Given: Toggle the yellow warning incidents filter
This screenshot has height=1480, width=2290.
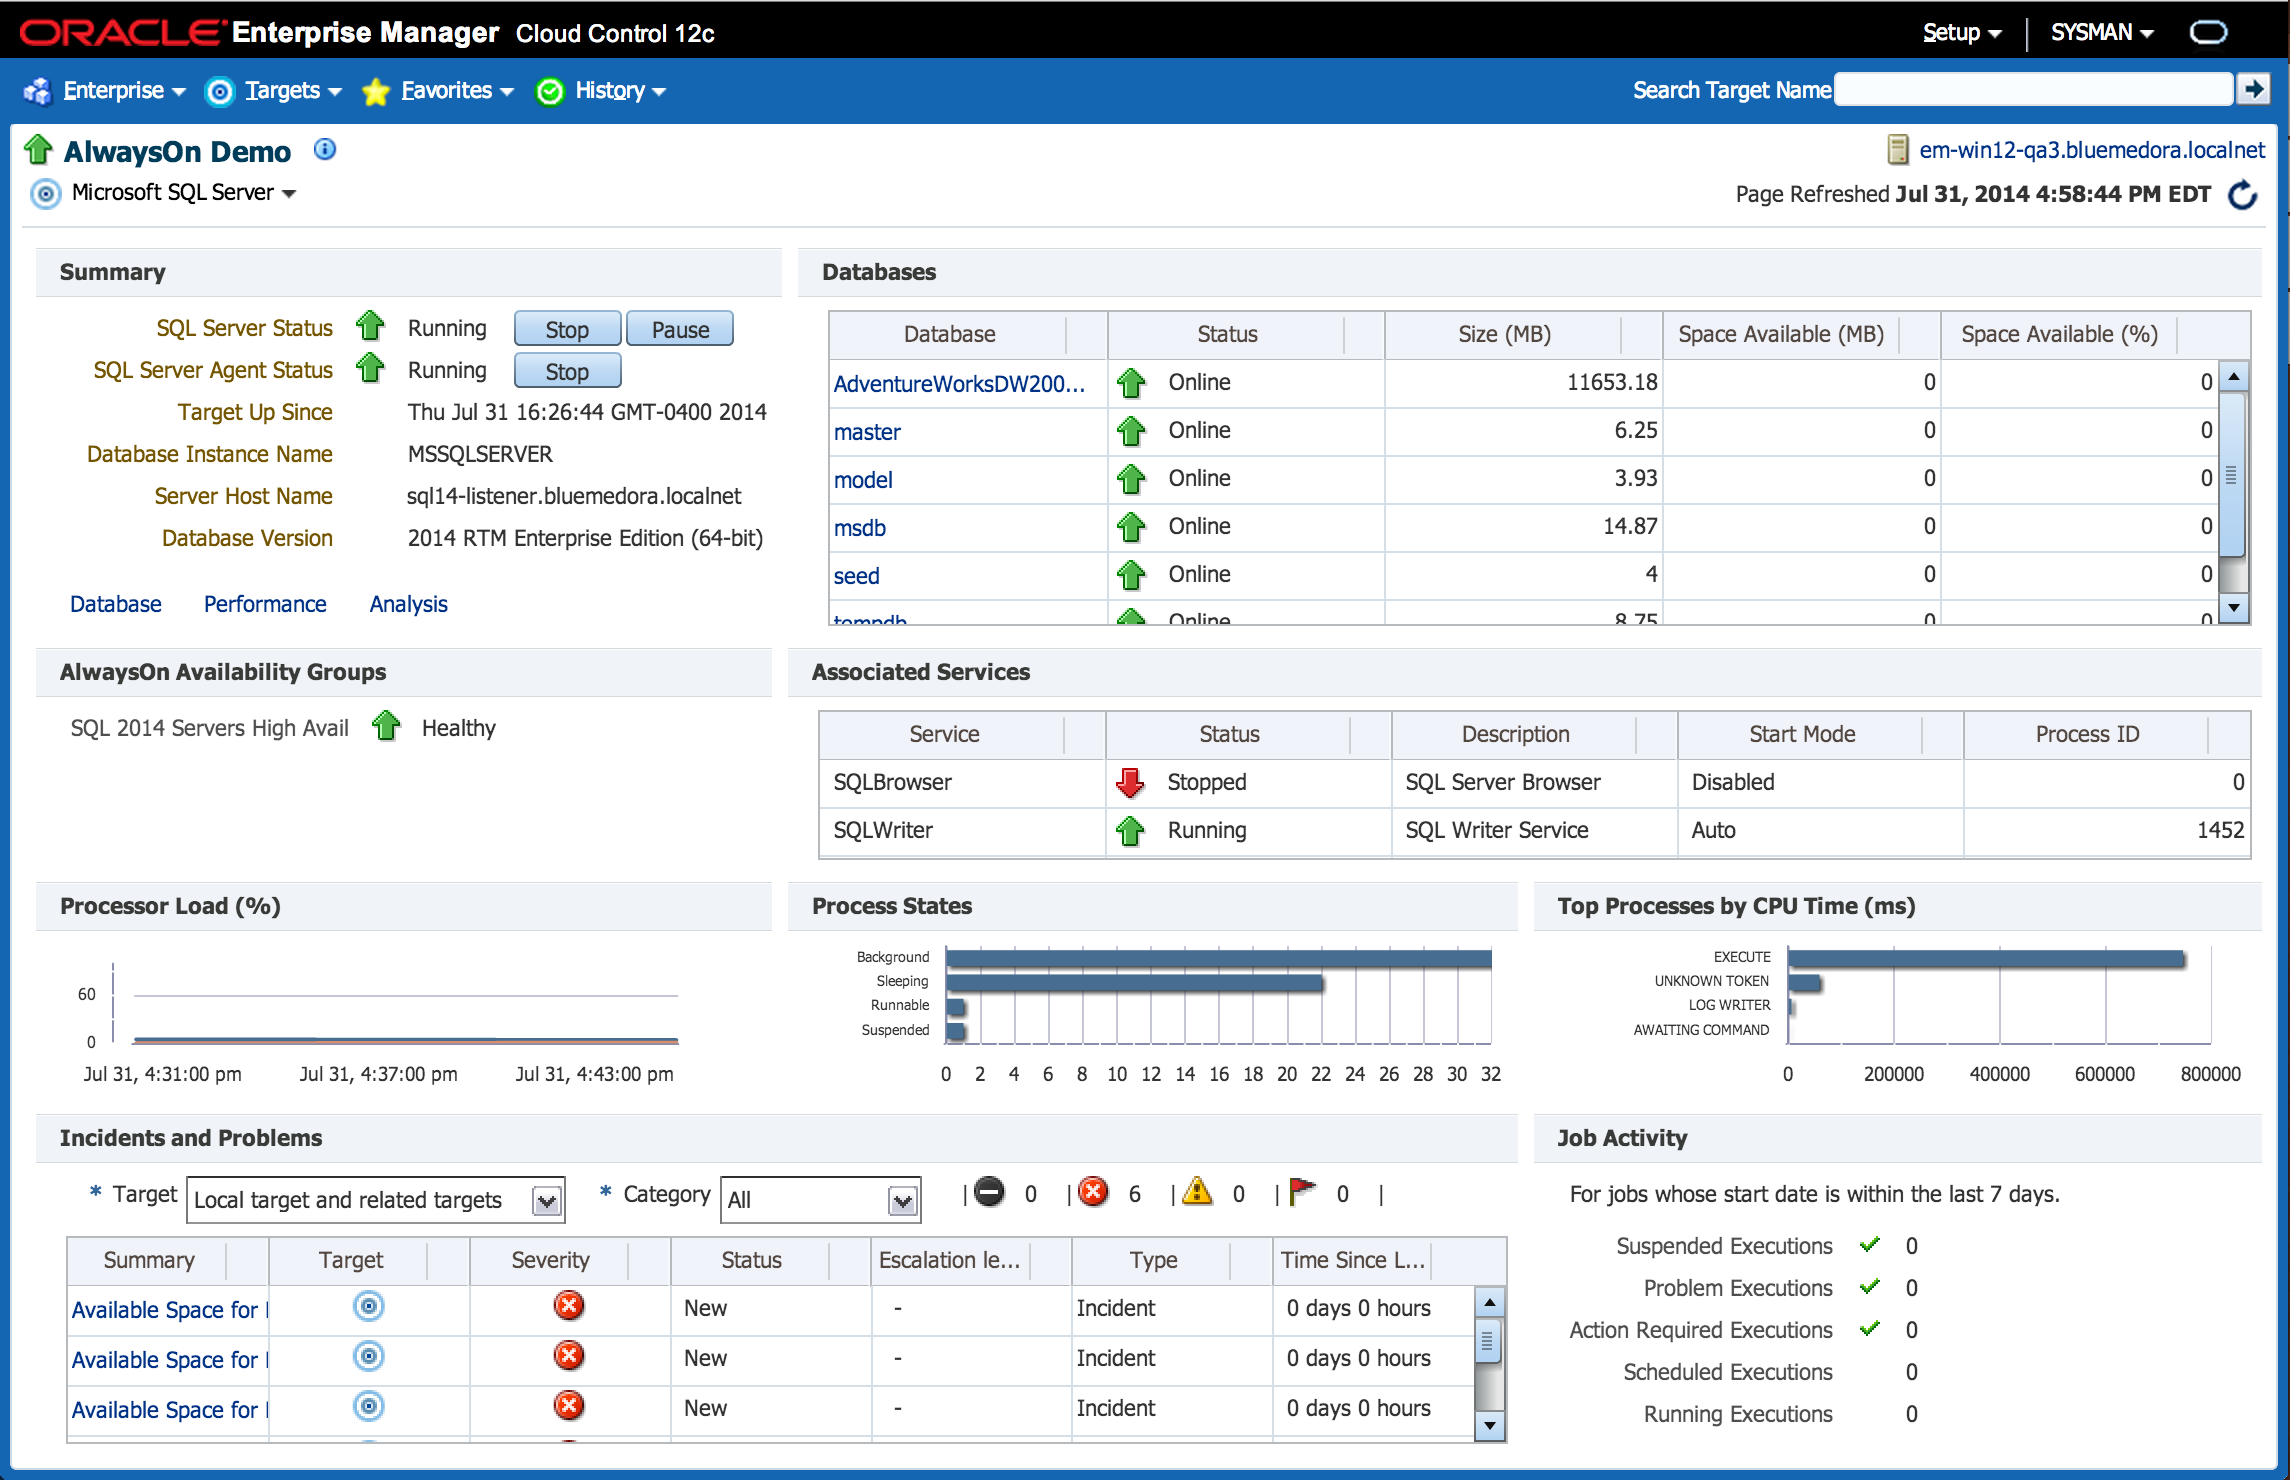Looking at the screenshot, I should (1197, 1192).
